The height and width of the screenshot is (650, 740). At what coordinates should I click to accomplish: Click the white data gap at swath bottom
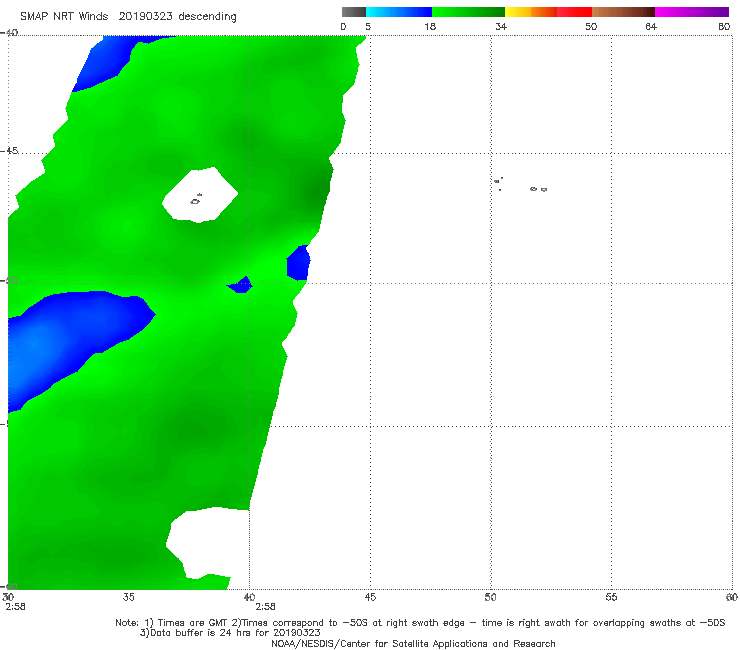(208, 543)
